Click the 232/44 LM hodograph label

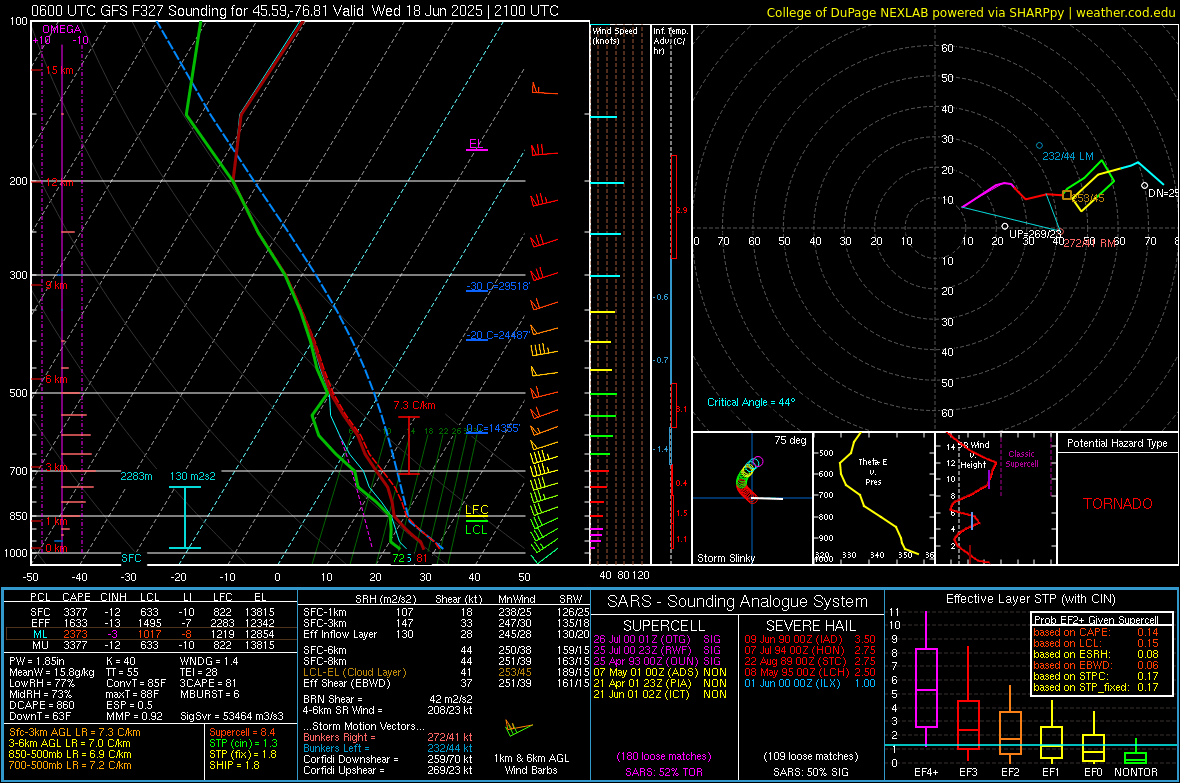(1068, 157)
